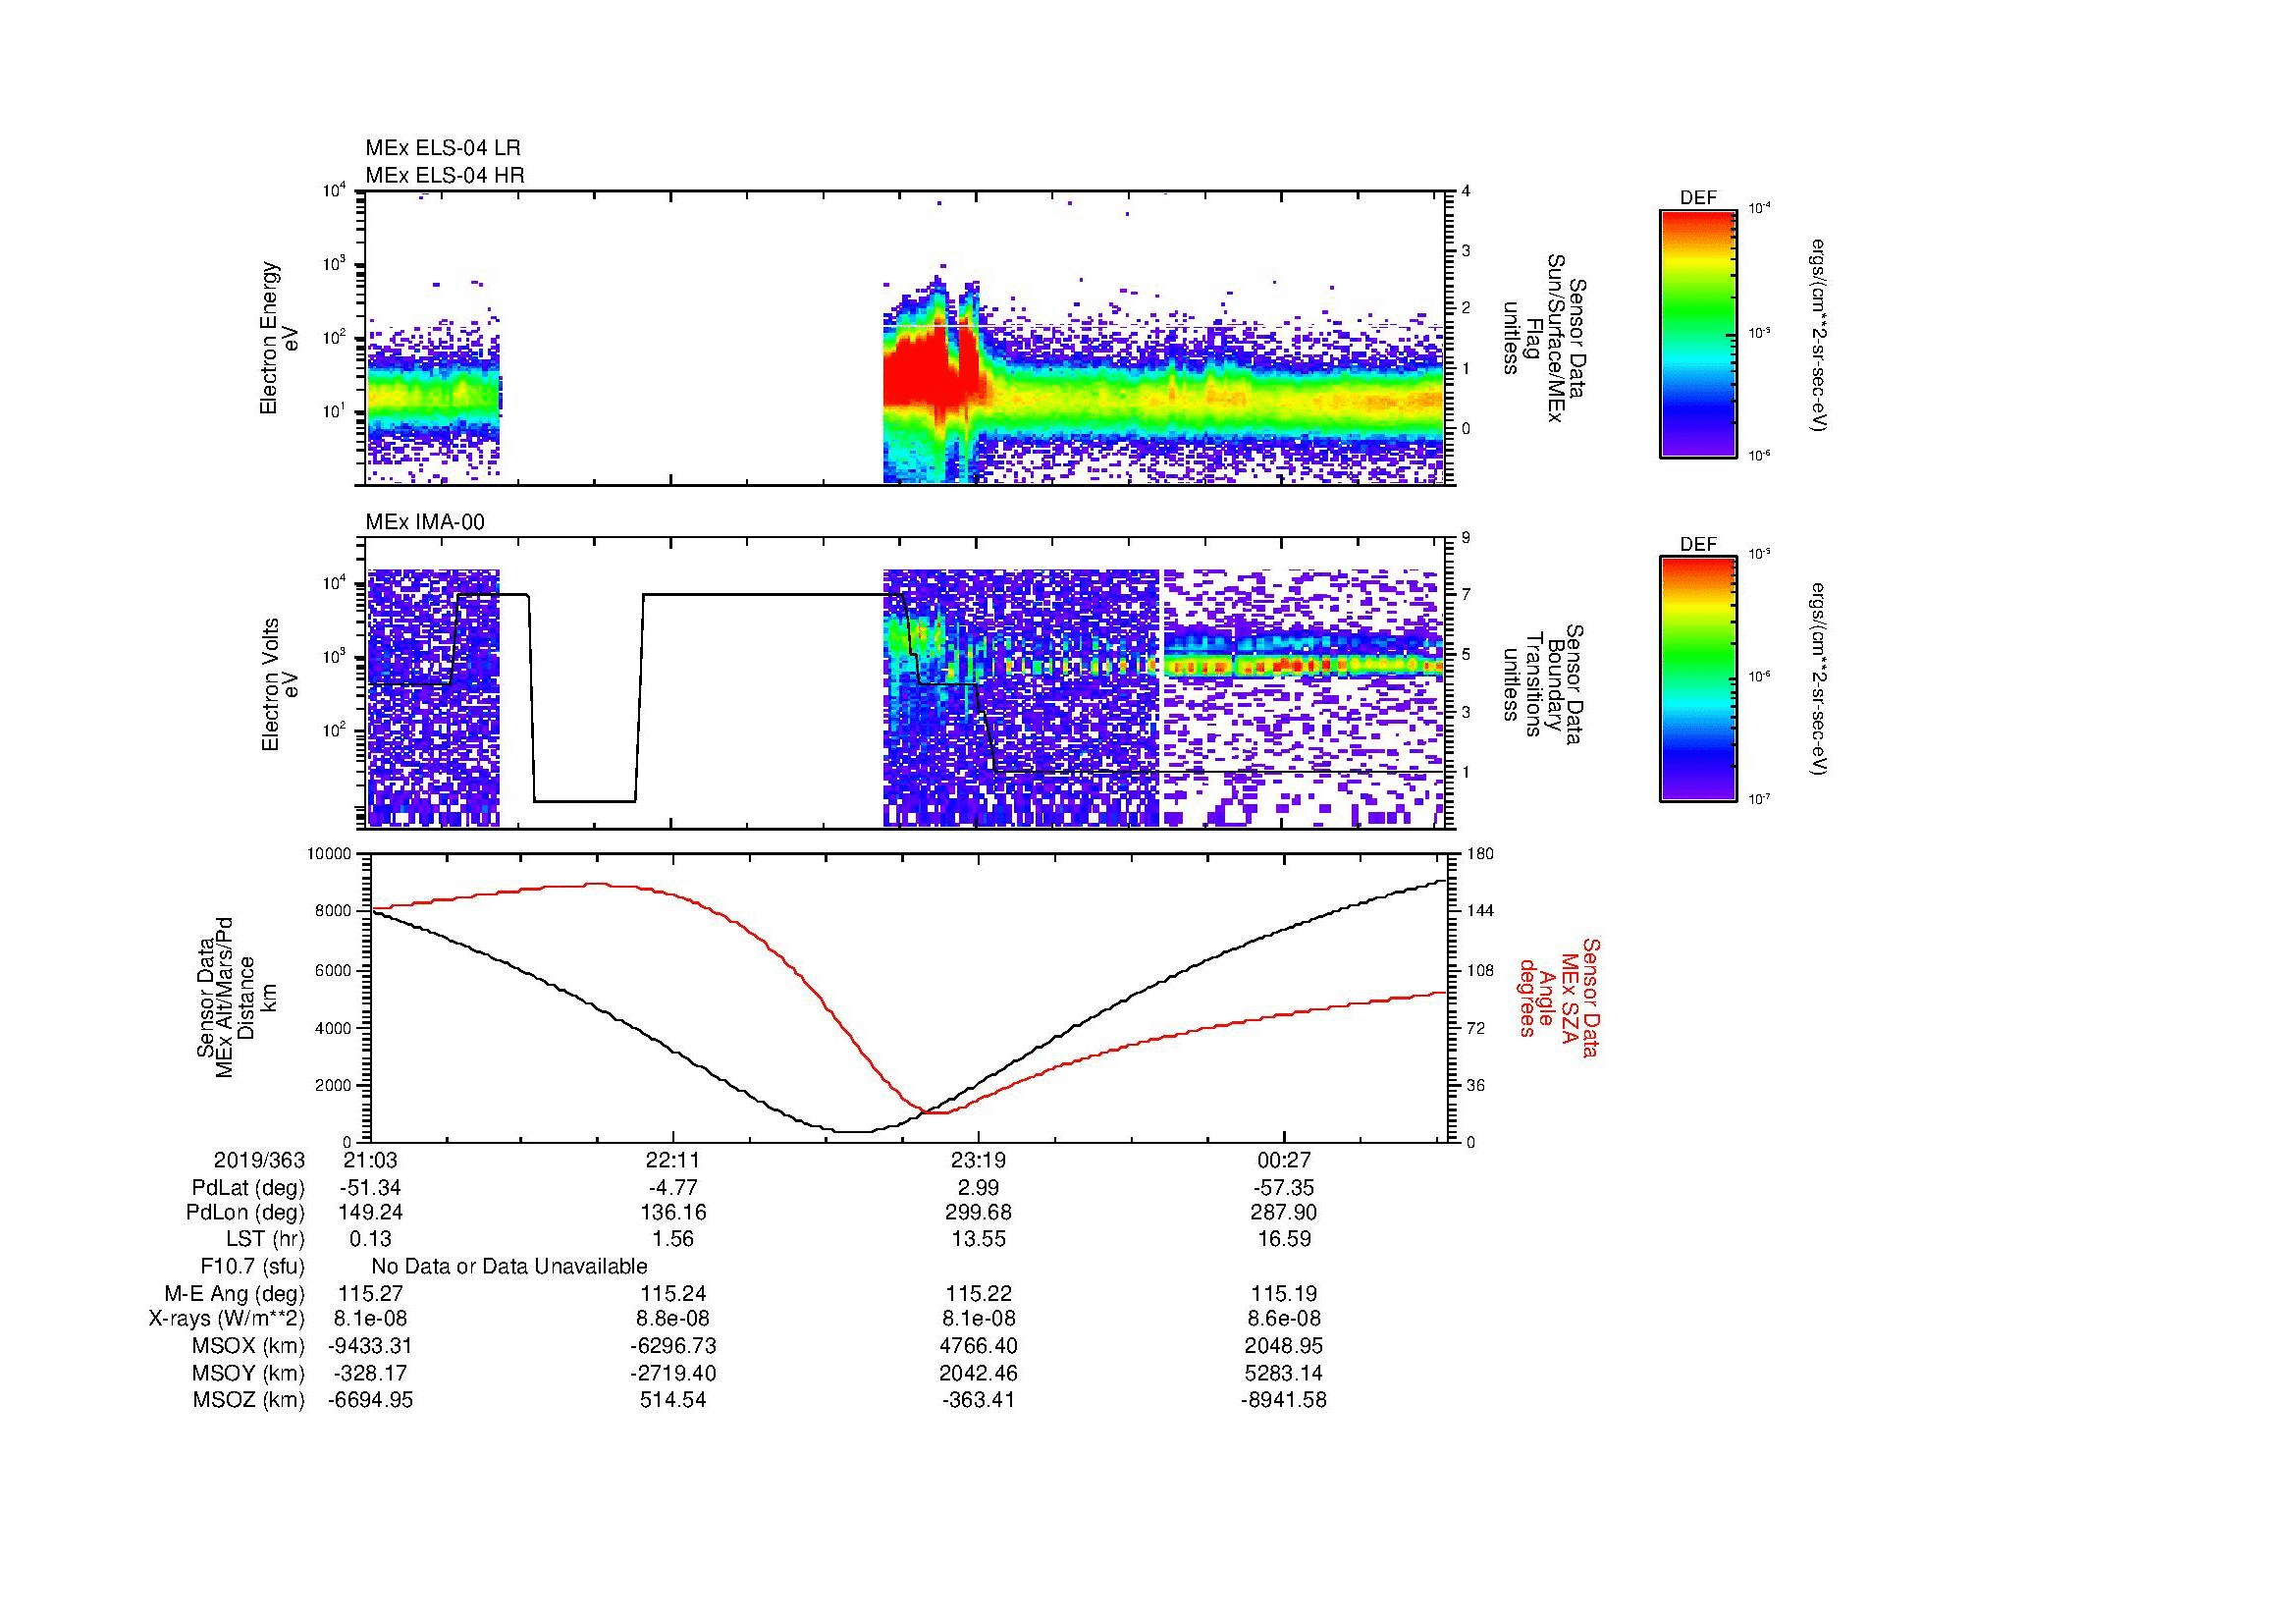Click the PdLon value '136.16'
Screen dimensions: 2296x1623
pyautogui.click(x=673, y=1213)
